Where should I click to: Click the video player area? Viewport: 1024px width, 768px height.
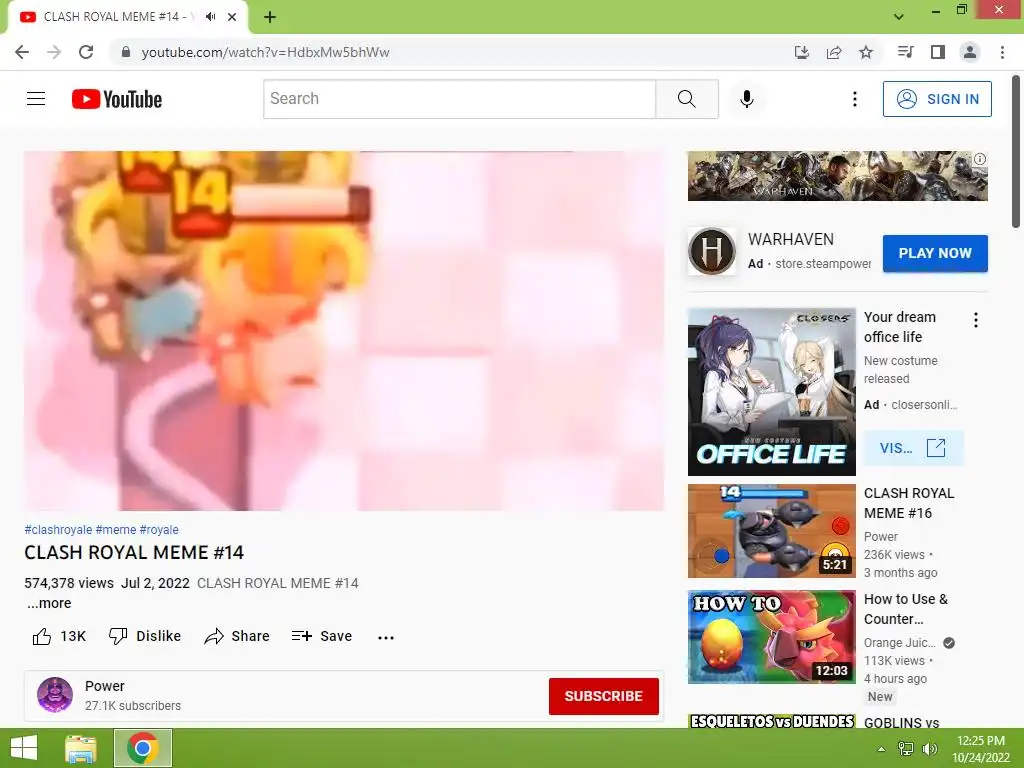[344, 331]
